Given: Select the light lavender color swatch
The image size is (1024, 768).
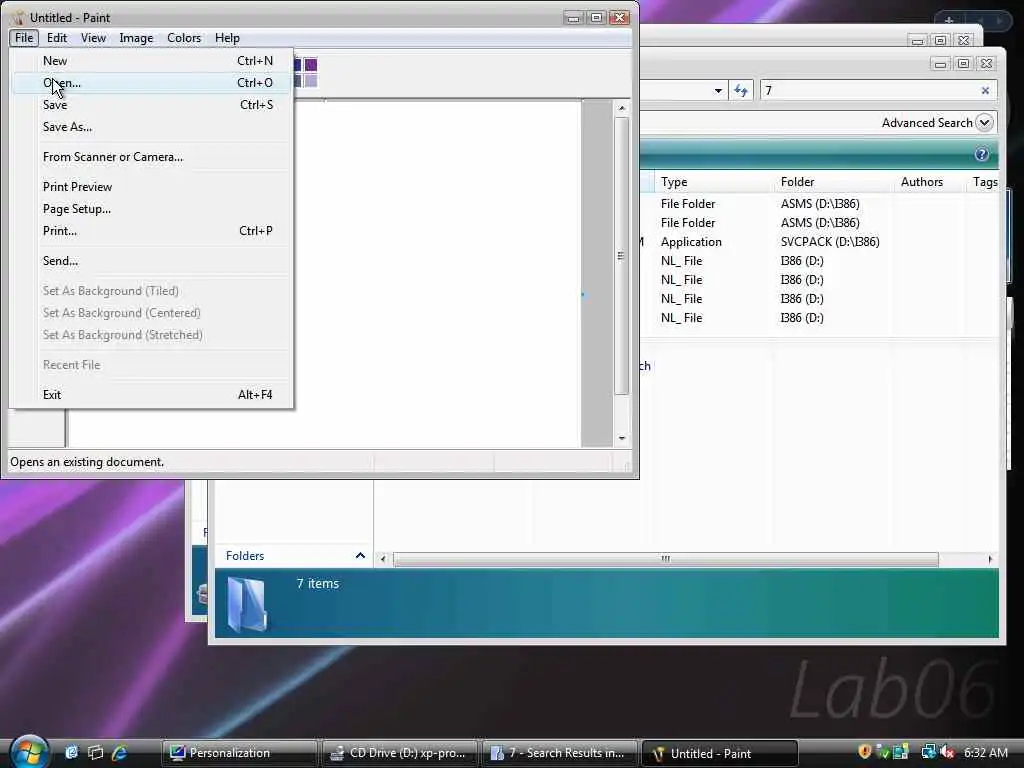Looking at the screenshot, I should [x=310, y=80].
